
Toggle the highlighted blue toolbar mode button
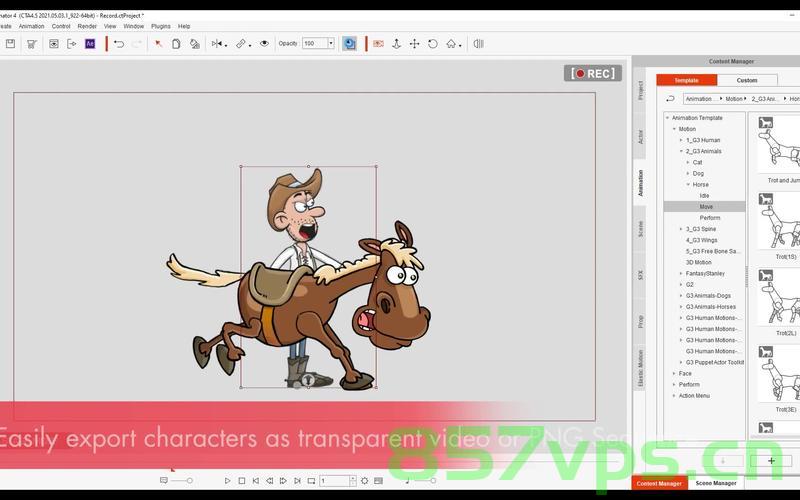coord(349,44)
